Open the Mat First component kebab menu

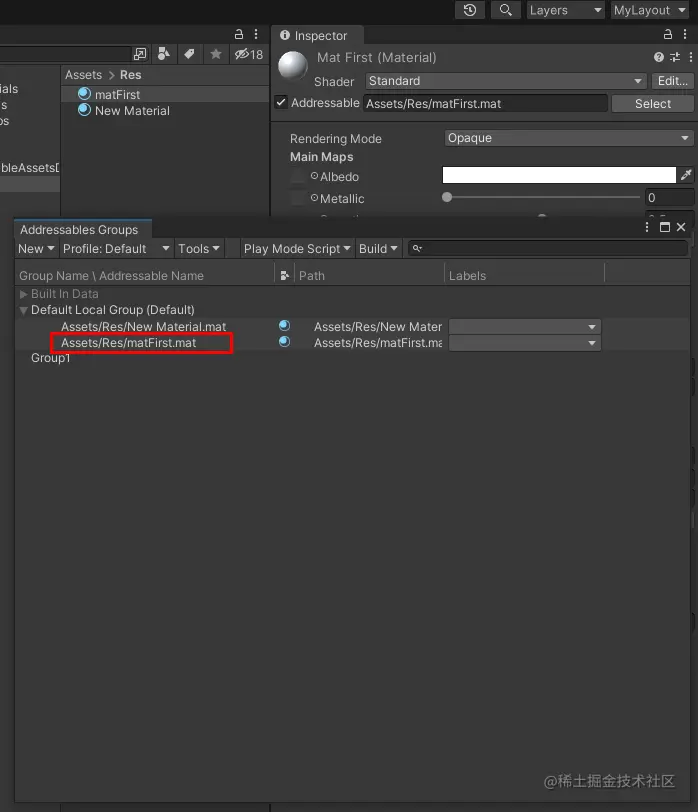pyautogui.click(x=691, y=57)
